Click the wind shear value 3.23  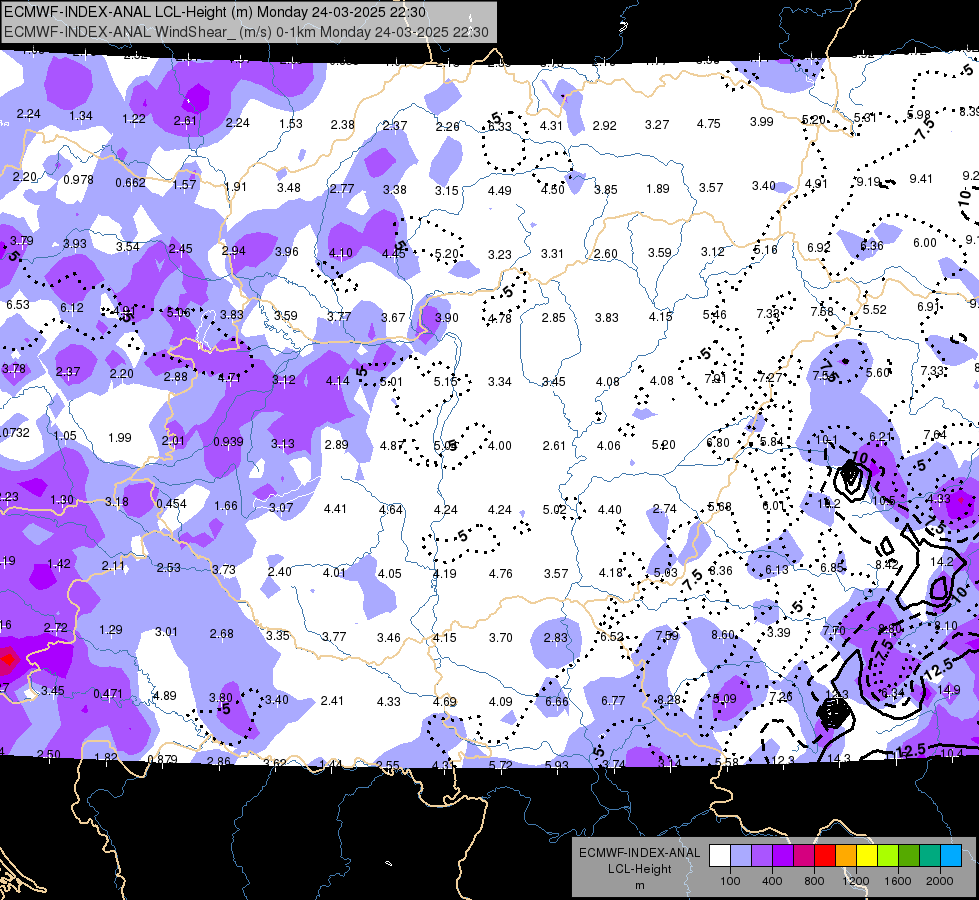pyautogui.click(x=499, y=254)
